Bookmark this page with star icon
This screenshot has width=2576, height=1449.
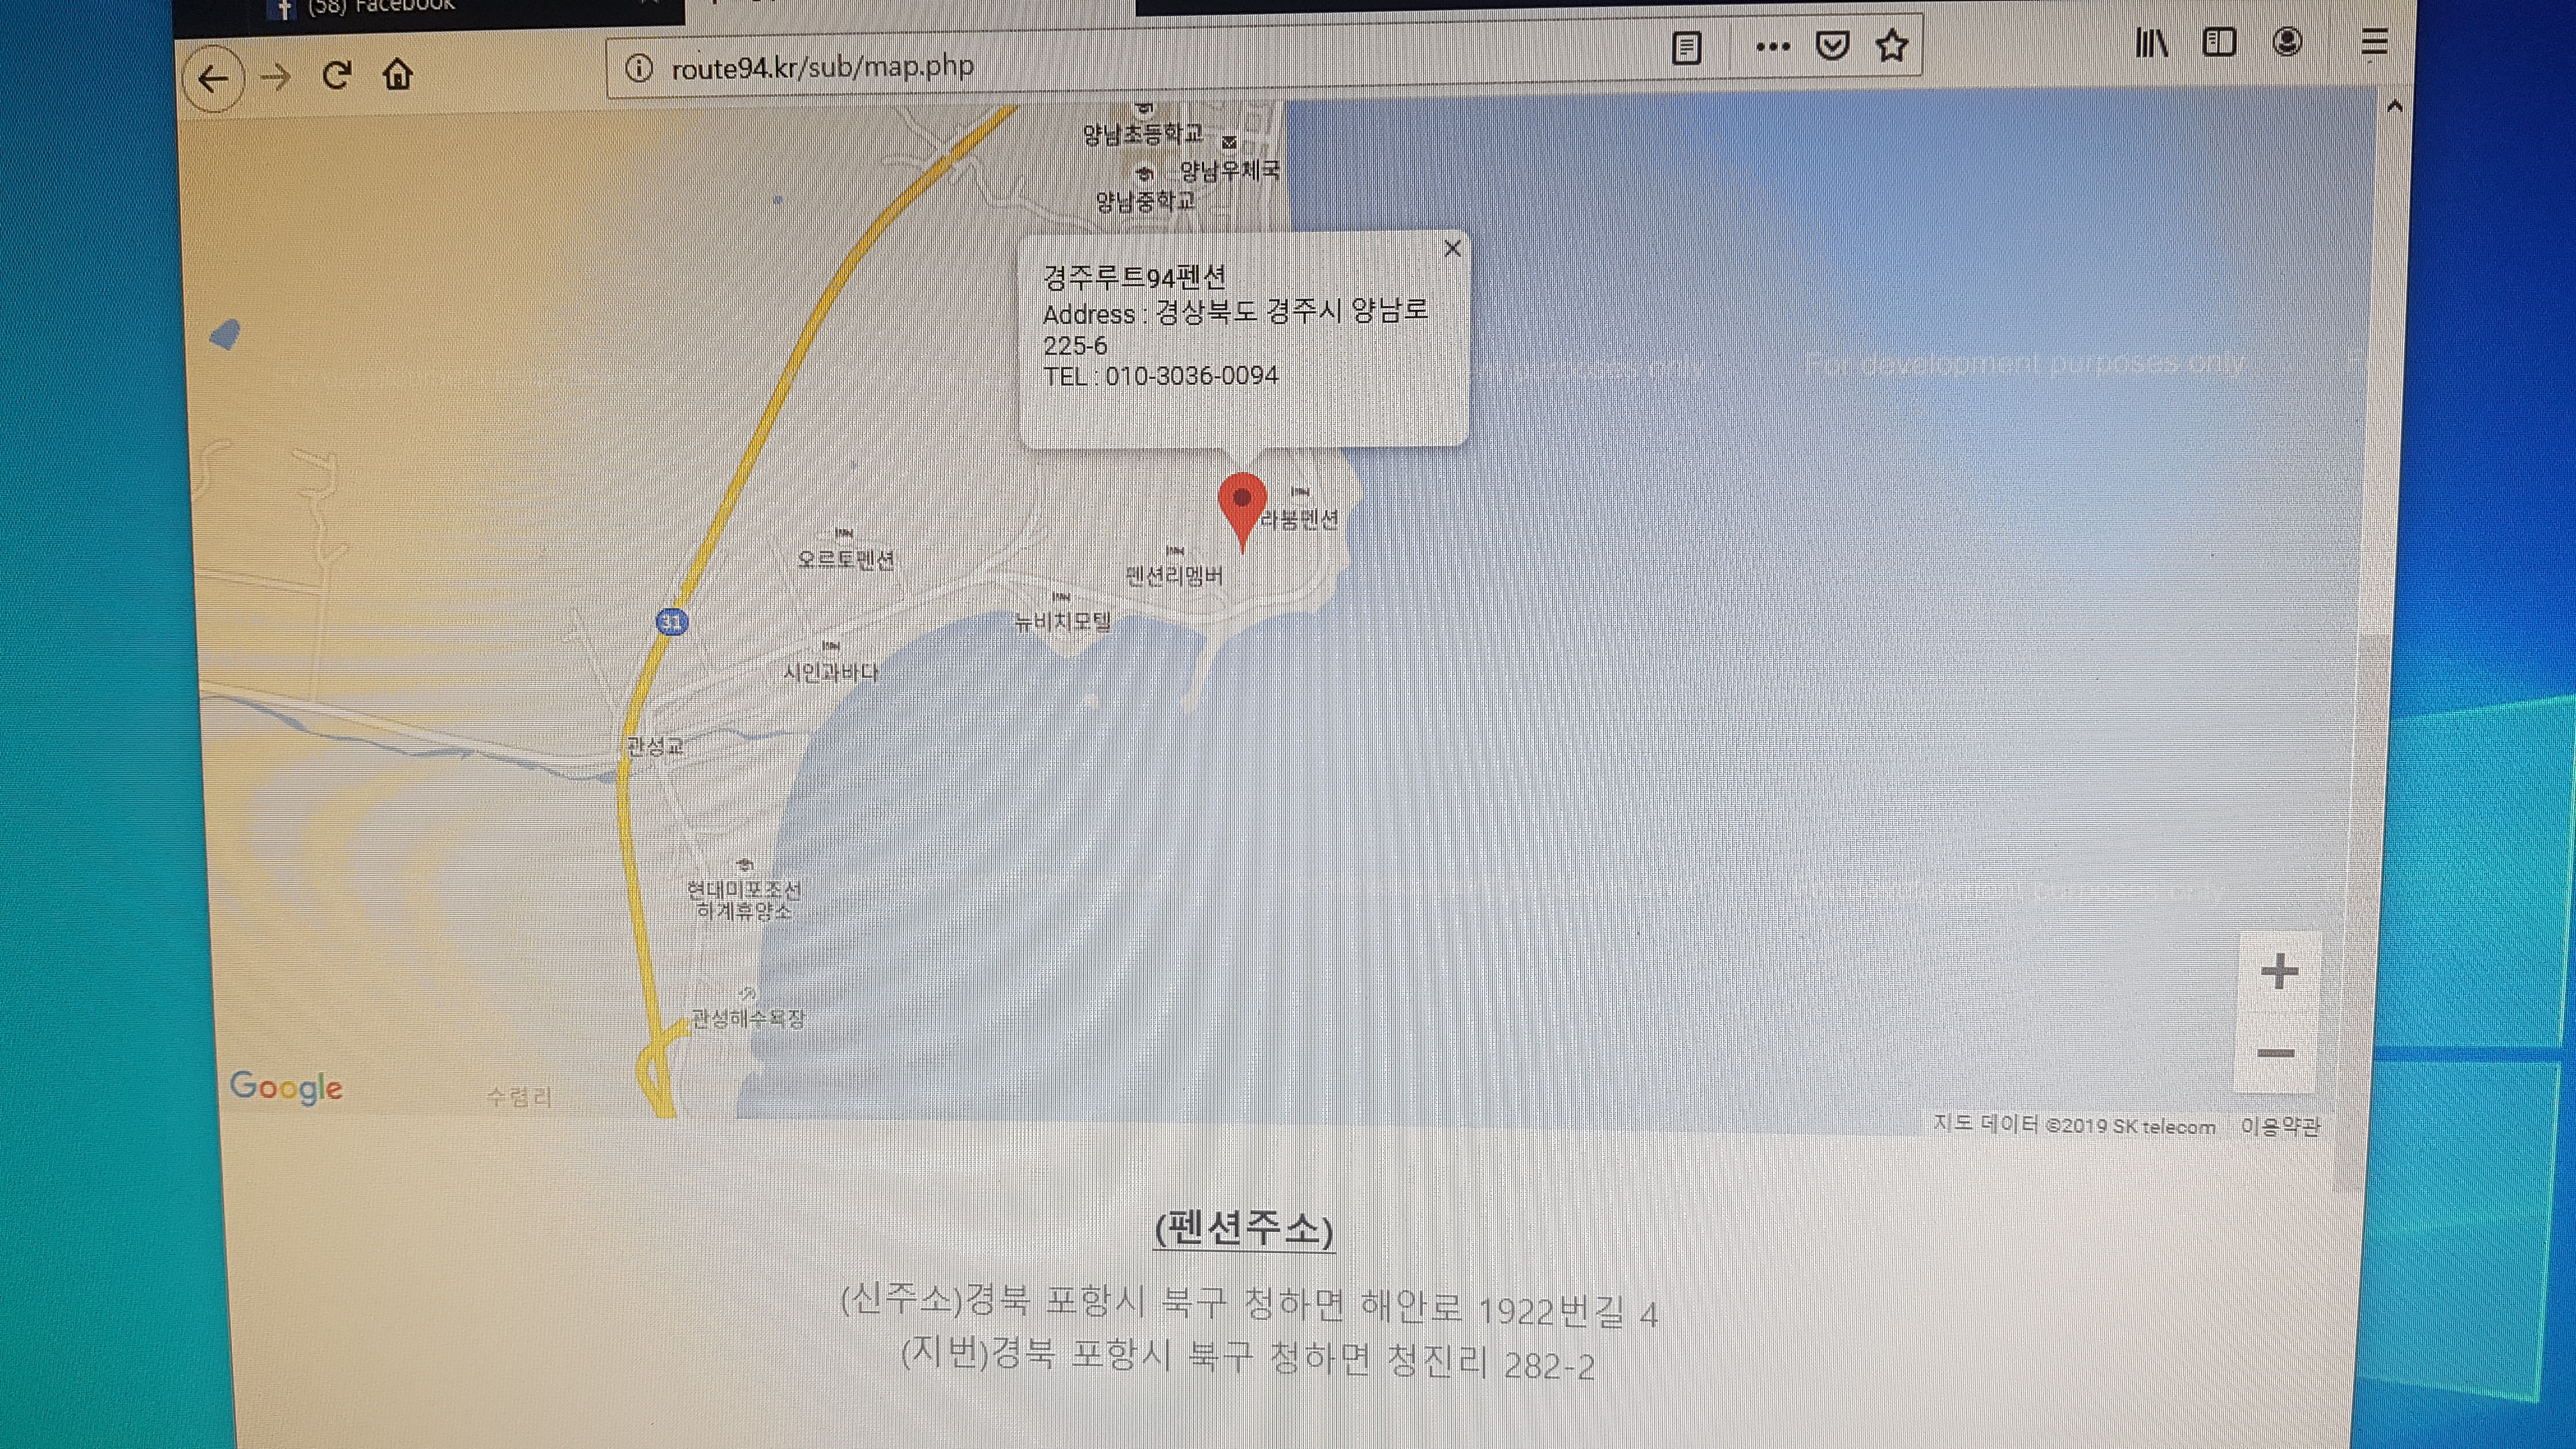[1891, 46]
